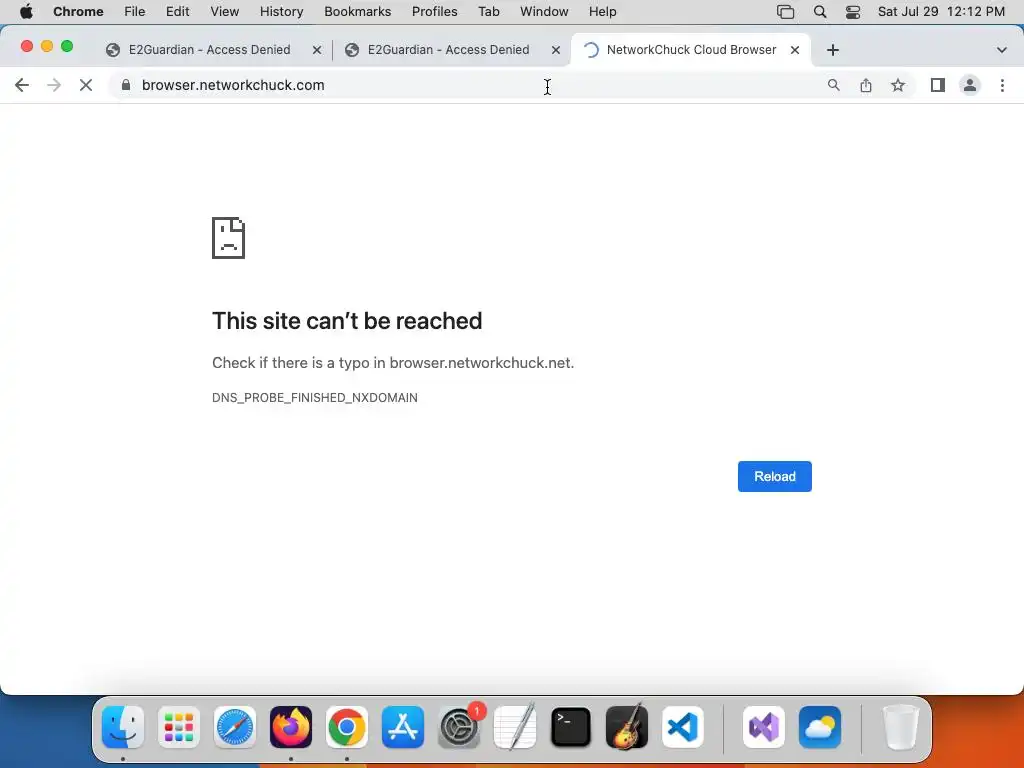Launch Firefox from the dock
The width and height of the screenshot is (1024, 768).
pos(291,727)
